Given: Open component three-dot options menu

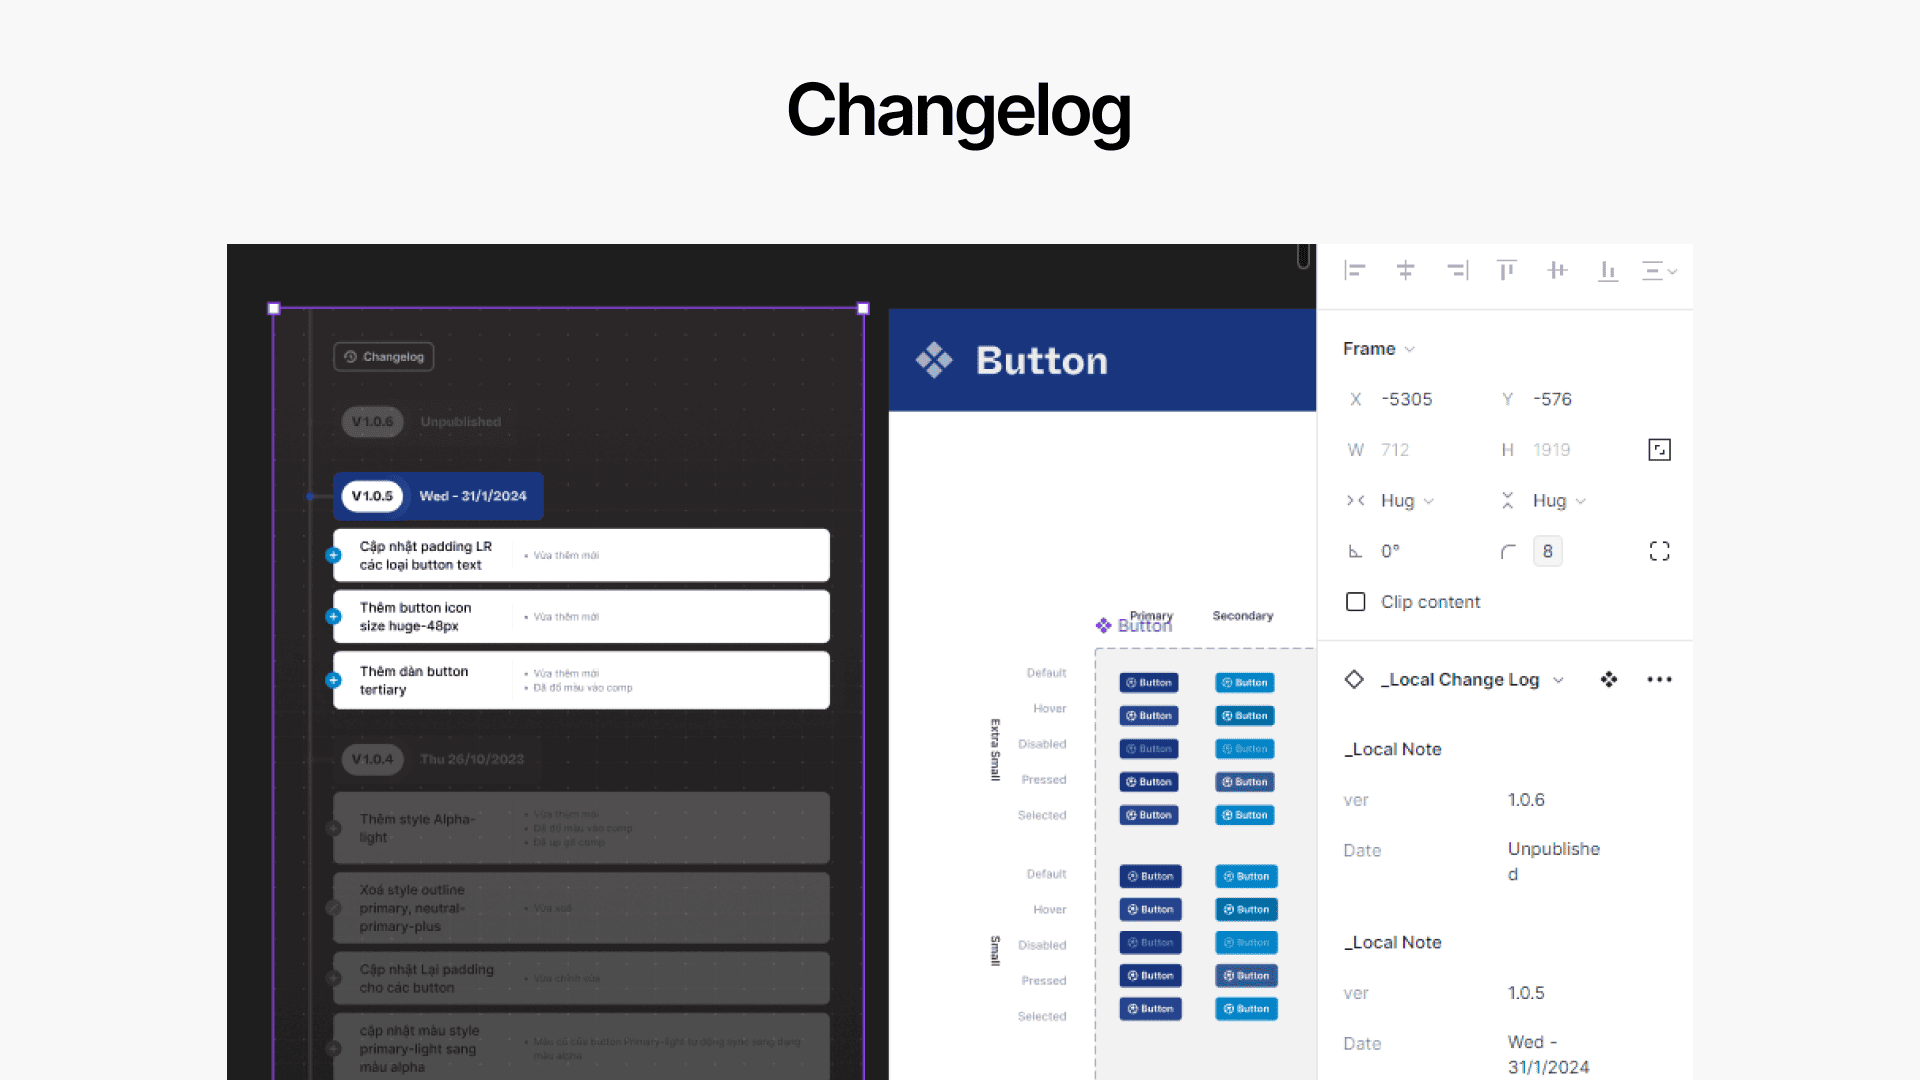Looking at the screenshot, I should (1659, 680).
